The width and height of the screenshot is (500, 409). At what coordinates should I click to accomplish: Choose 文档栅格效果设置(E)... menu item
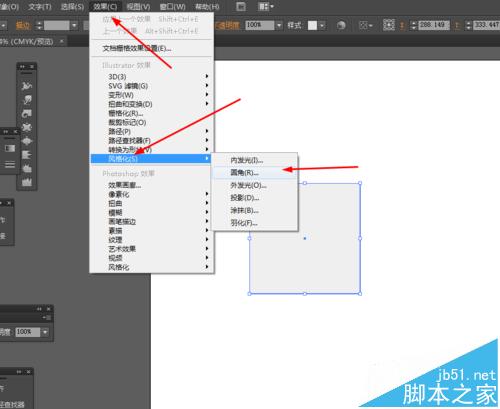coord(137,49)
